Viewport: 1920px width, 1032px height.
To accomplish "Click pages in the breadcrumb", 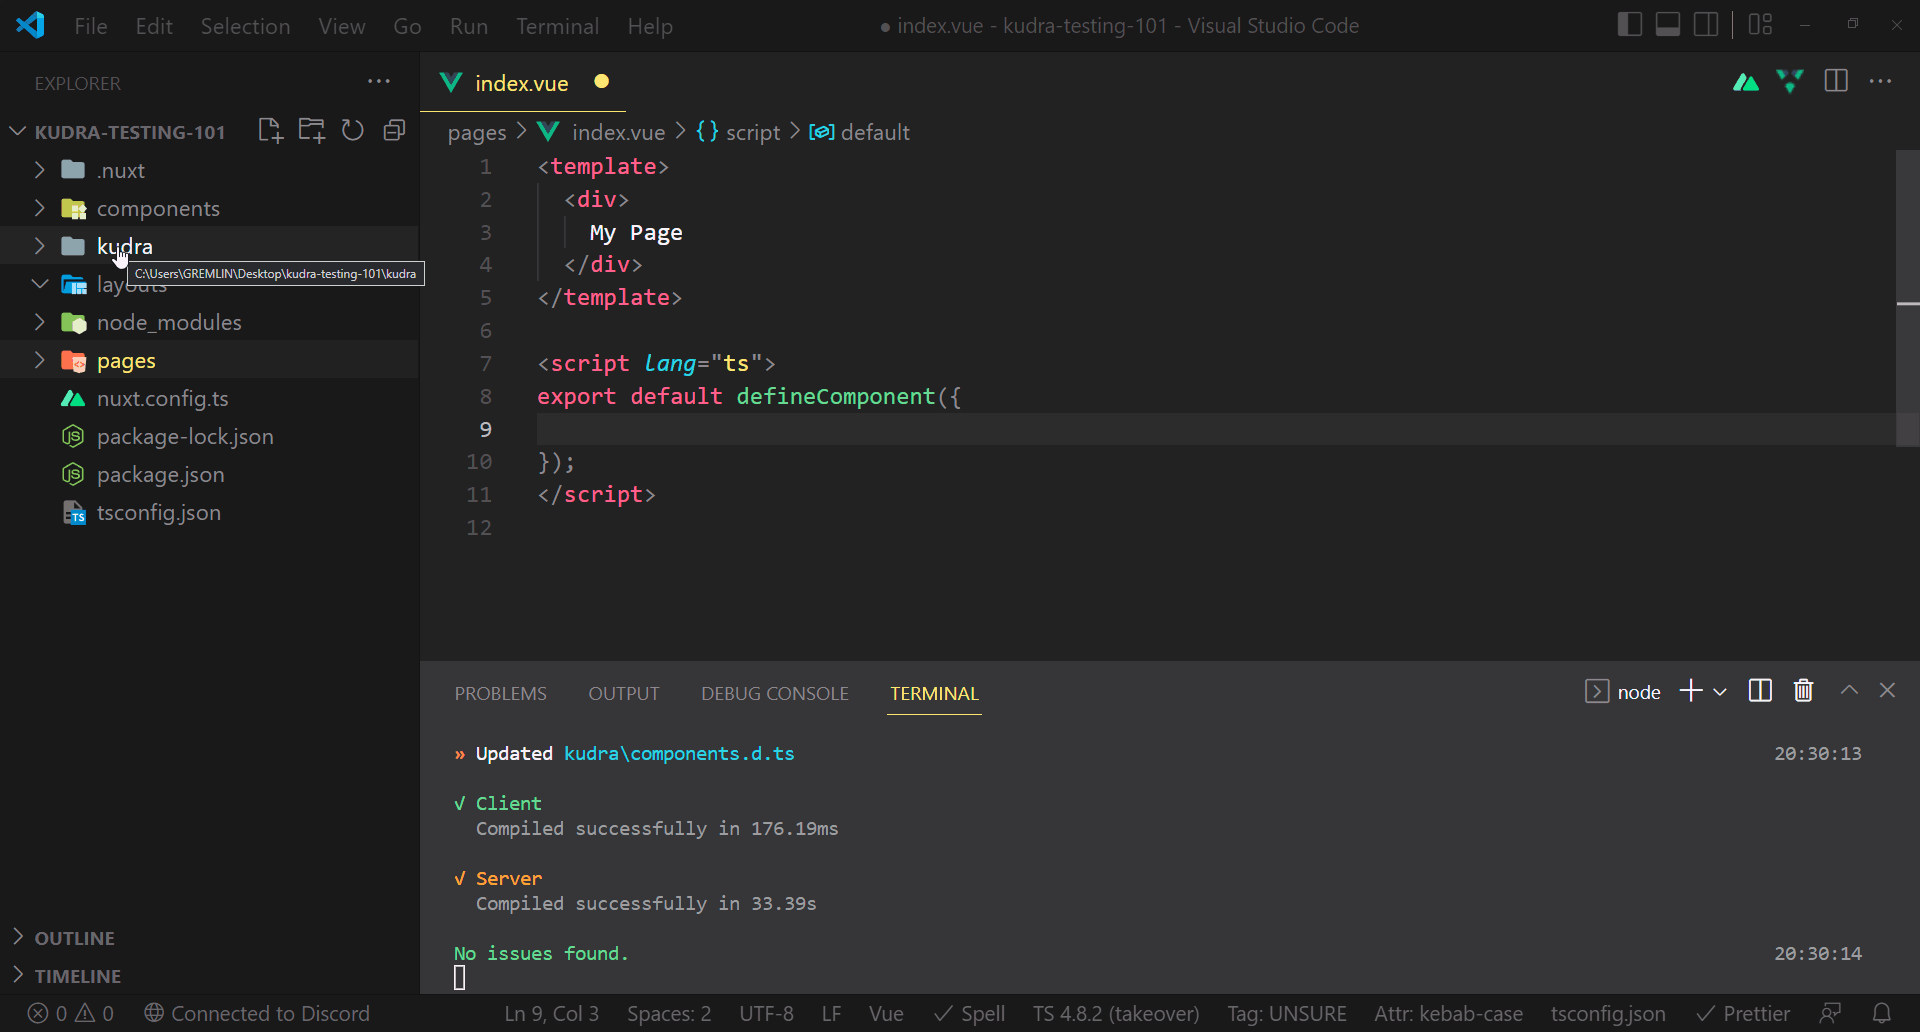I will [477, 132].
